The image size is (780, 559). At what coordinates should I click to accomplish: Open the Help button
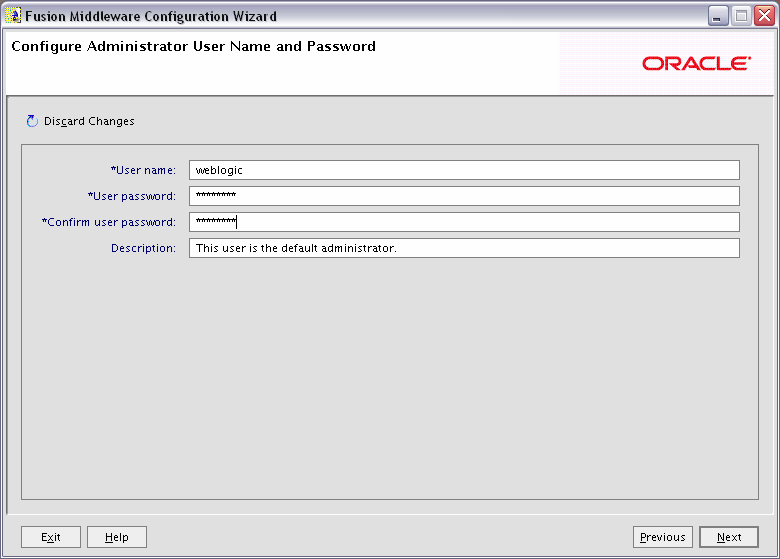click(x=117, y=537)
